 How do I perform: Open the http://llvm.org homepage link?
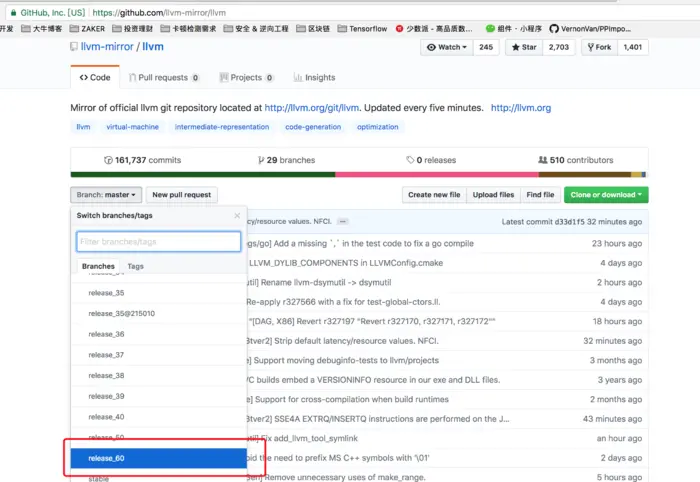point(521,108)
